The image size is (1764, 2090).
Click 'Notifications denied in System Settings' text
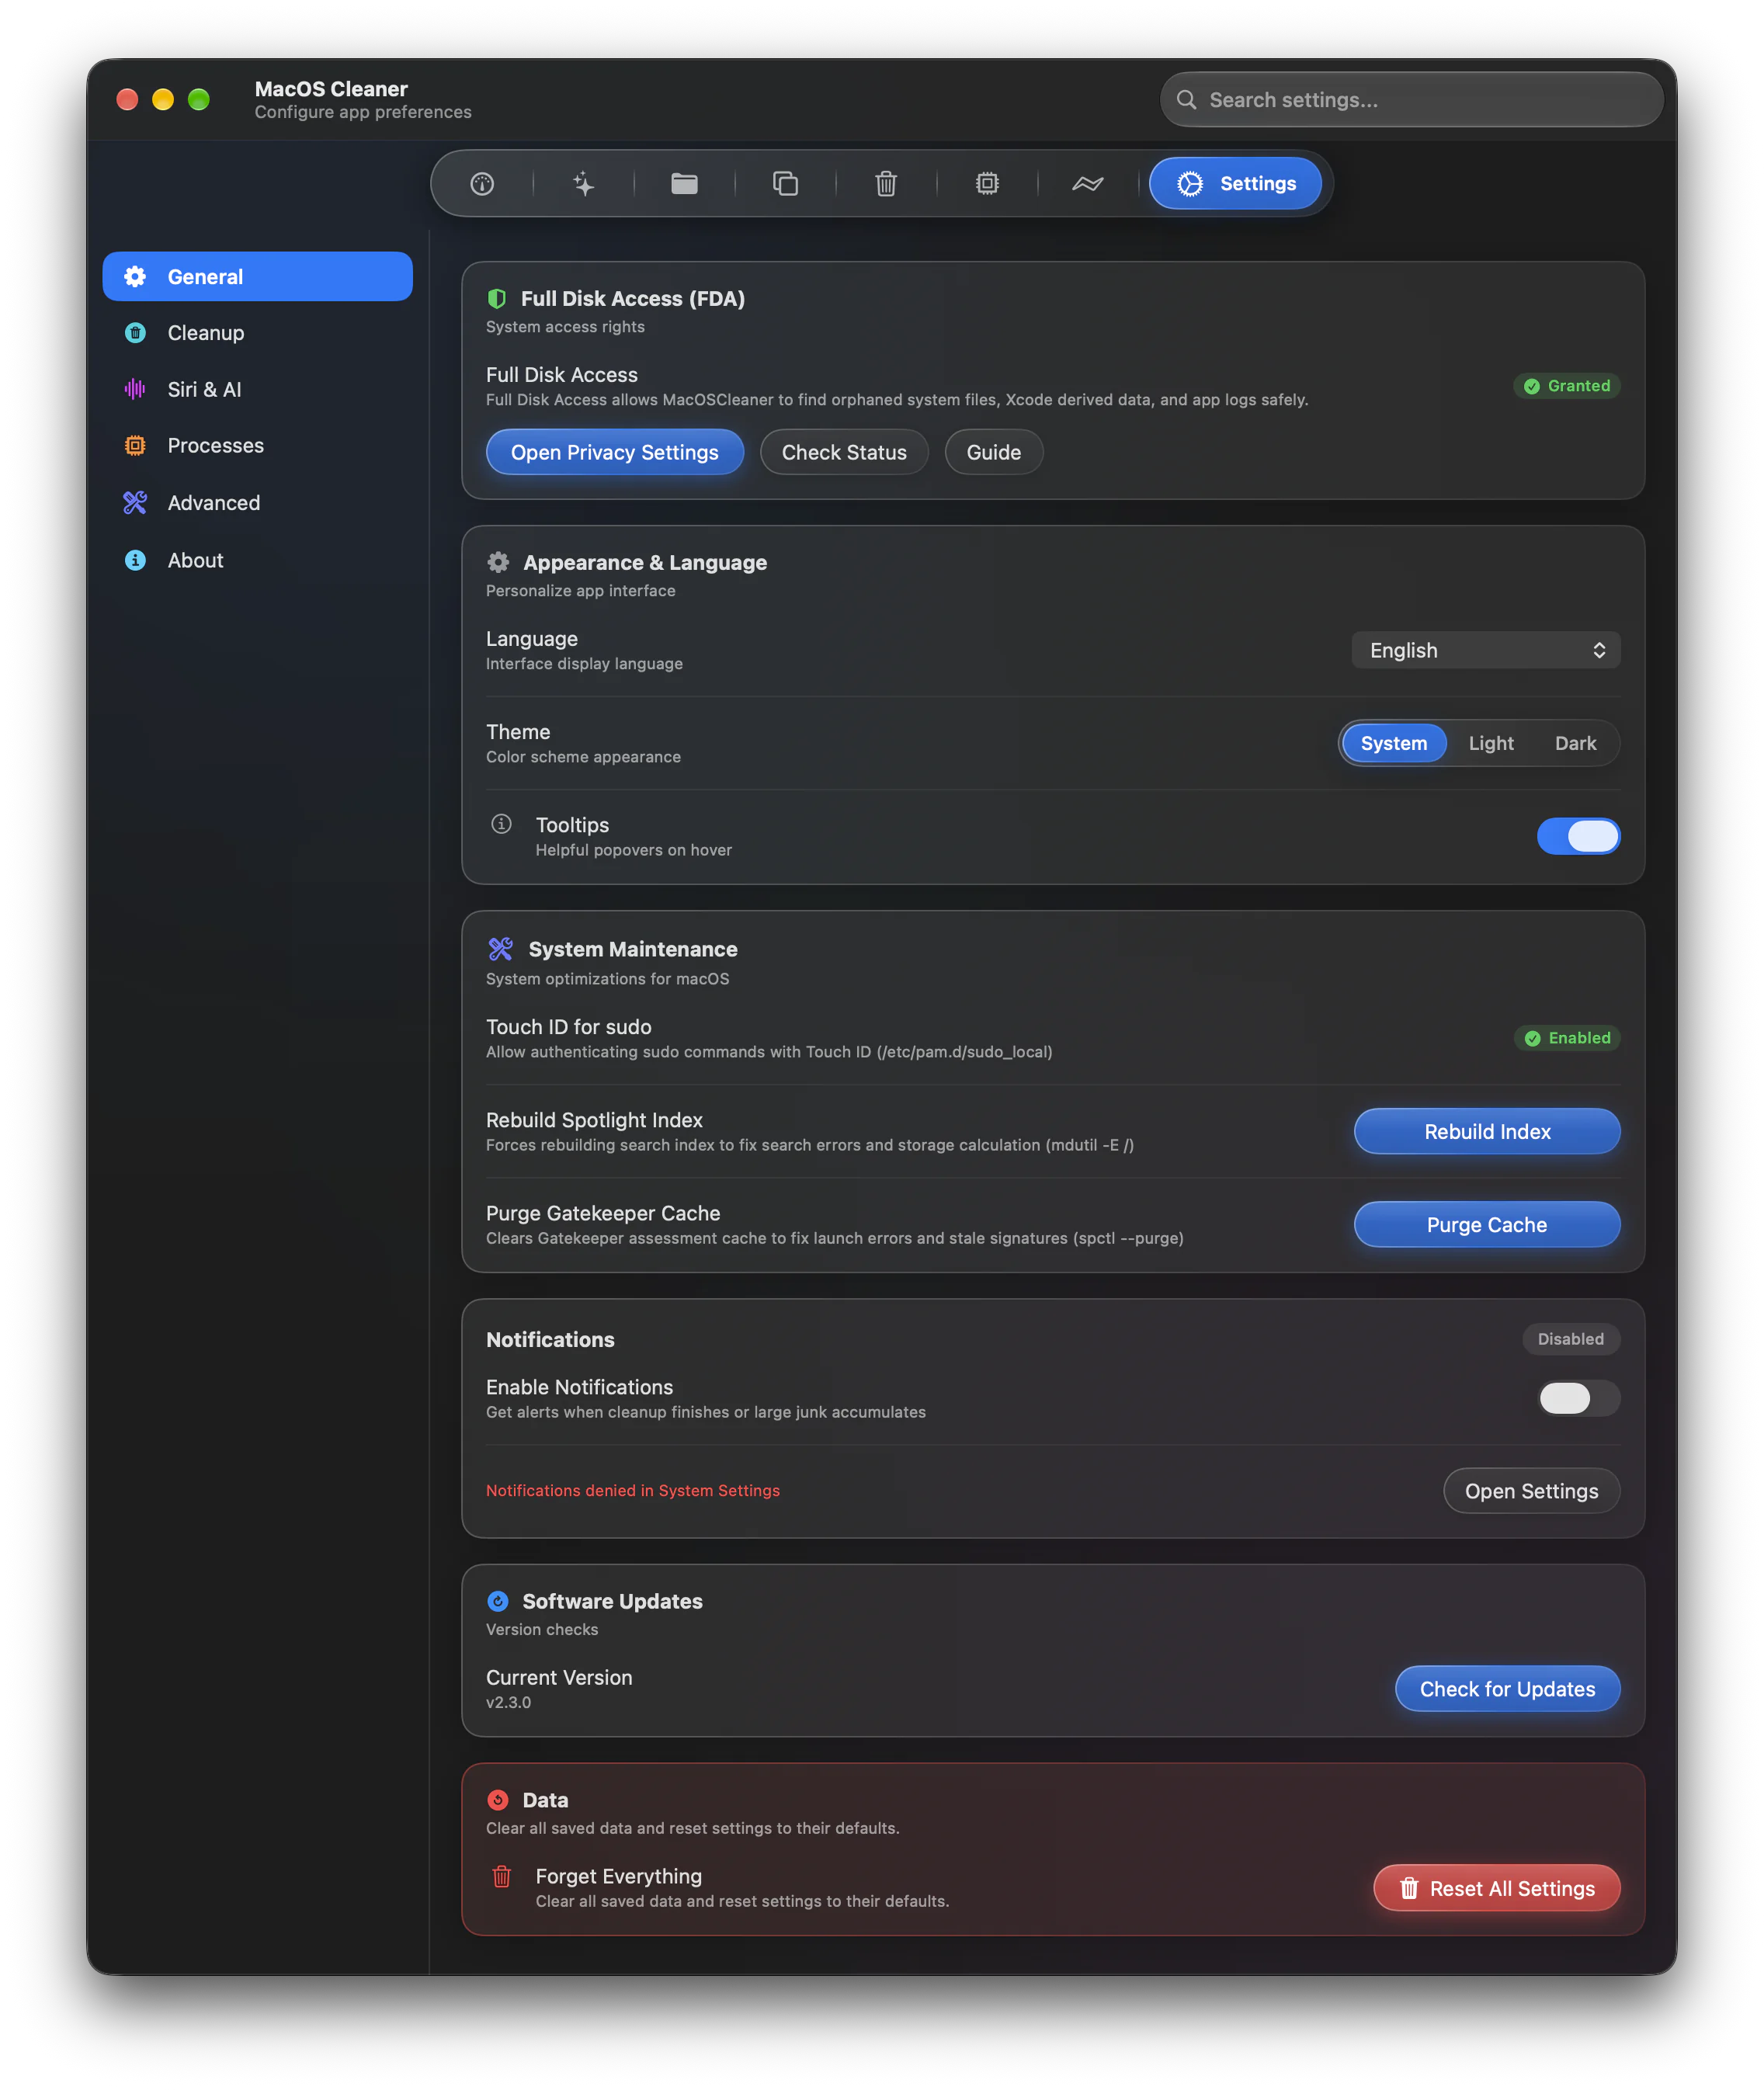[633, 1491]
